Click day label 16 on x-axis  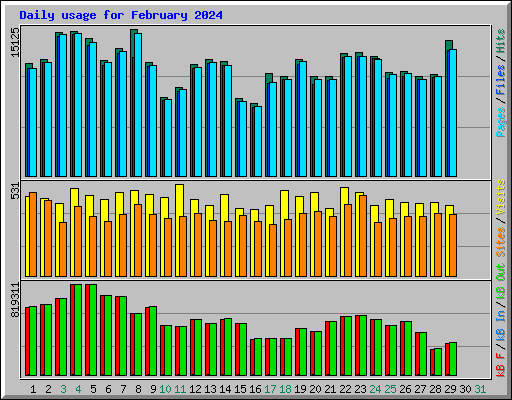tap(255, 389)
